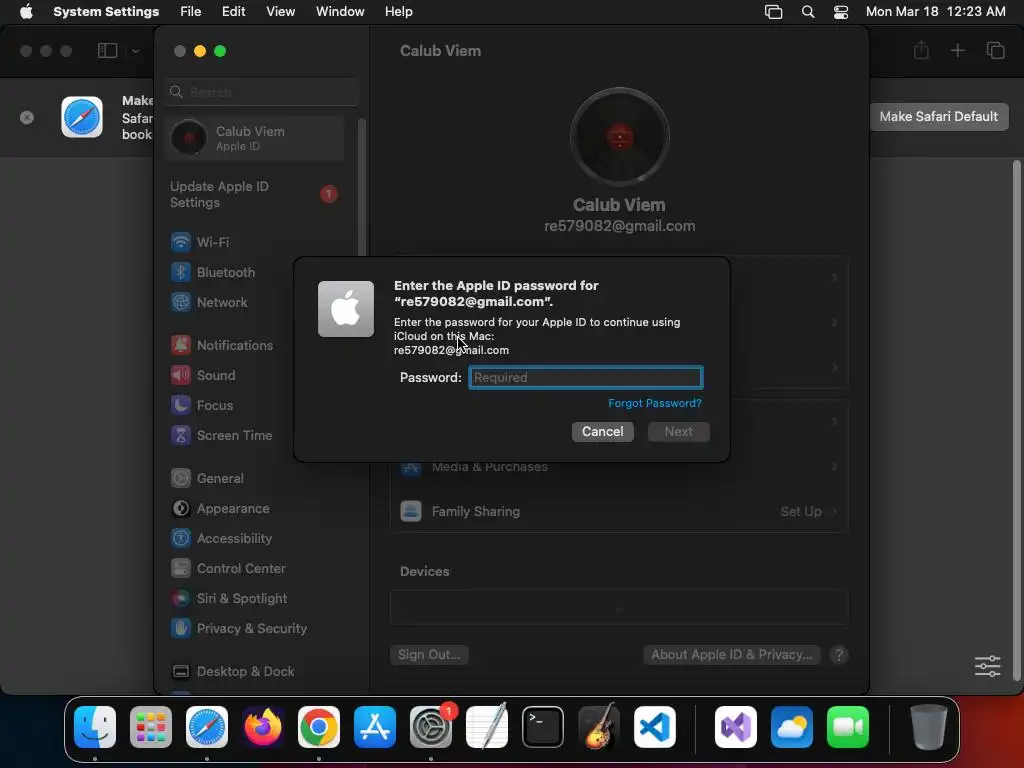Open Launchpad in the Dock
Image resolution: width=1024 pixels, height=768 pixels.
151,727
